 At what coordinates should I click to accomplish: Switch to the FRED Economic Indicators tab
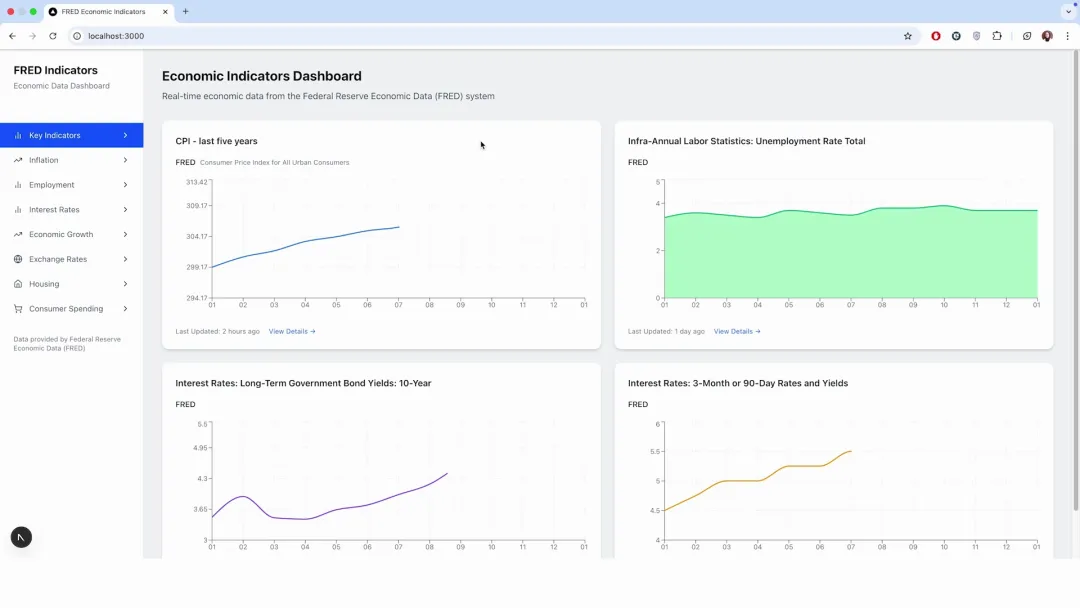coord(103,12)
